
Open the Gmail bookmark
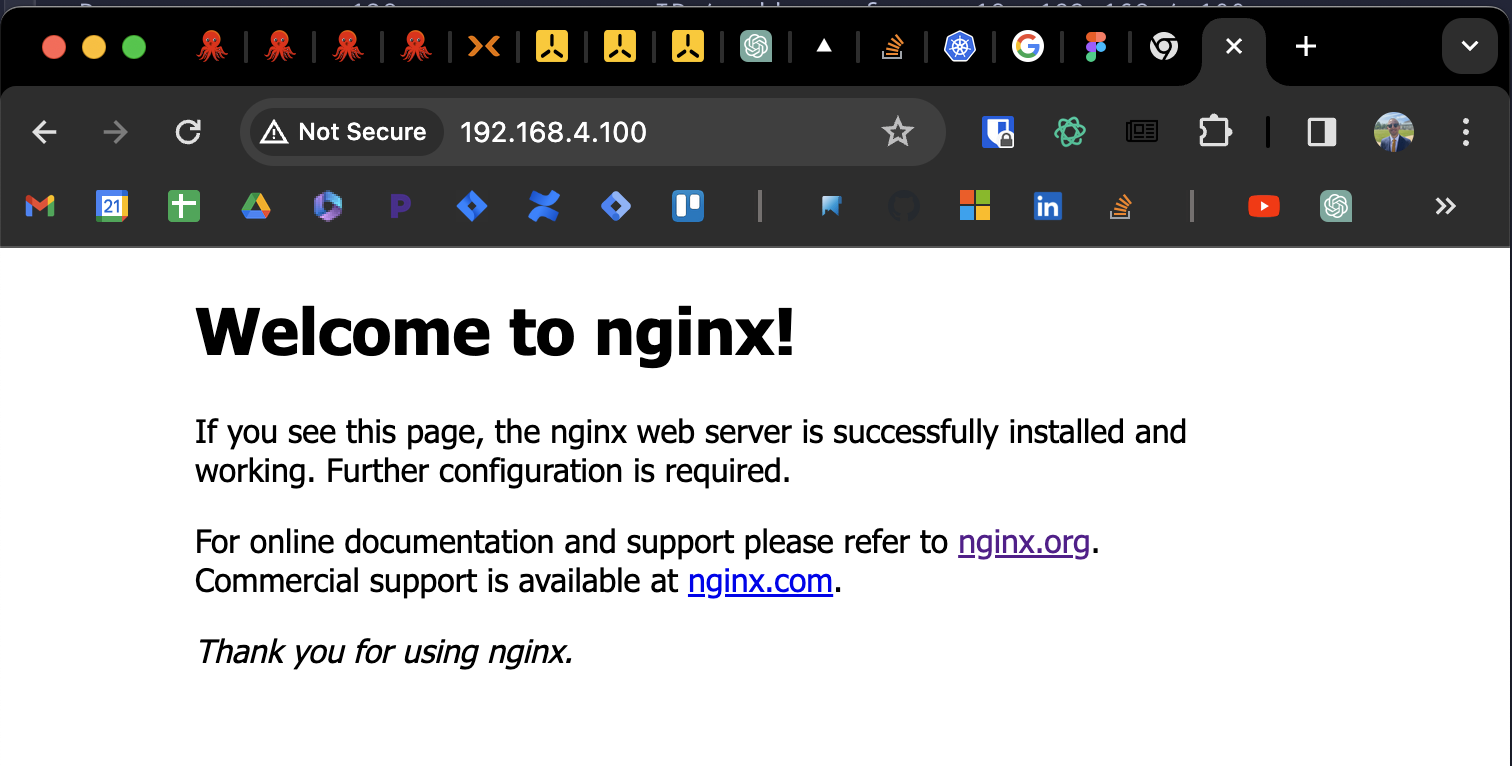[x=40, y=206]
